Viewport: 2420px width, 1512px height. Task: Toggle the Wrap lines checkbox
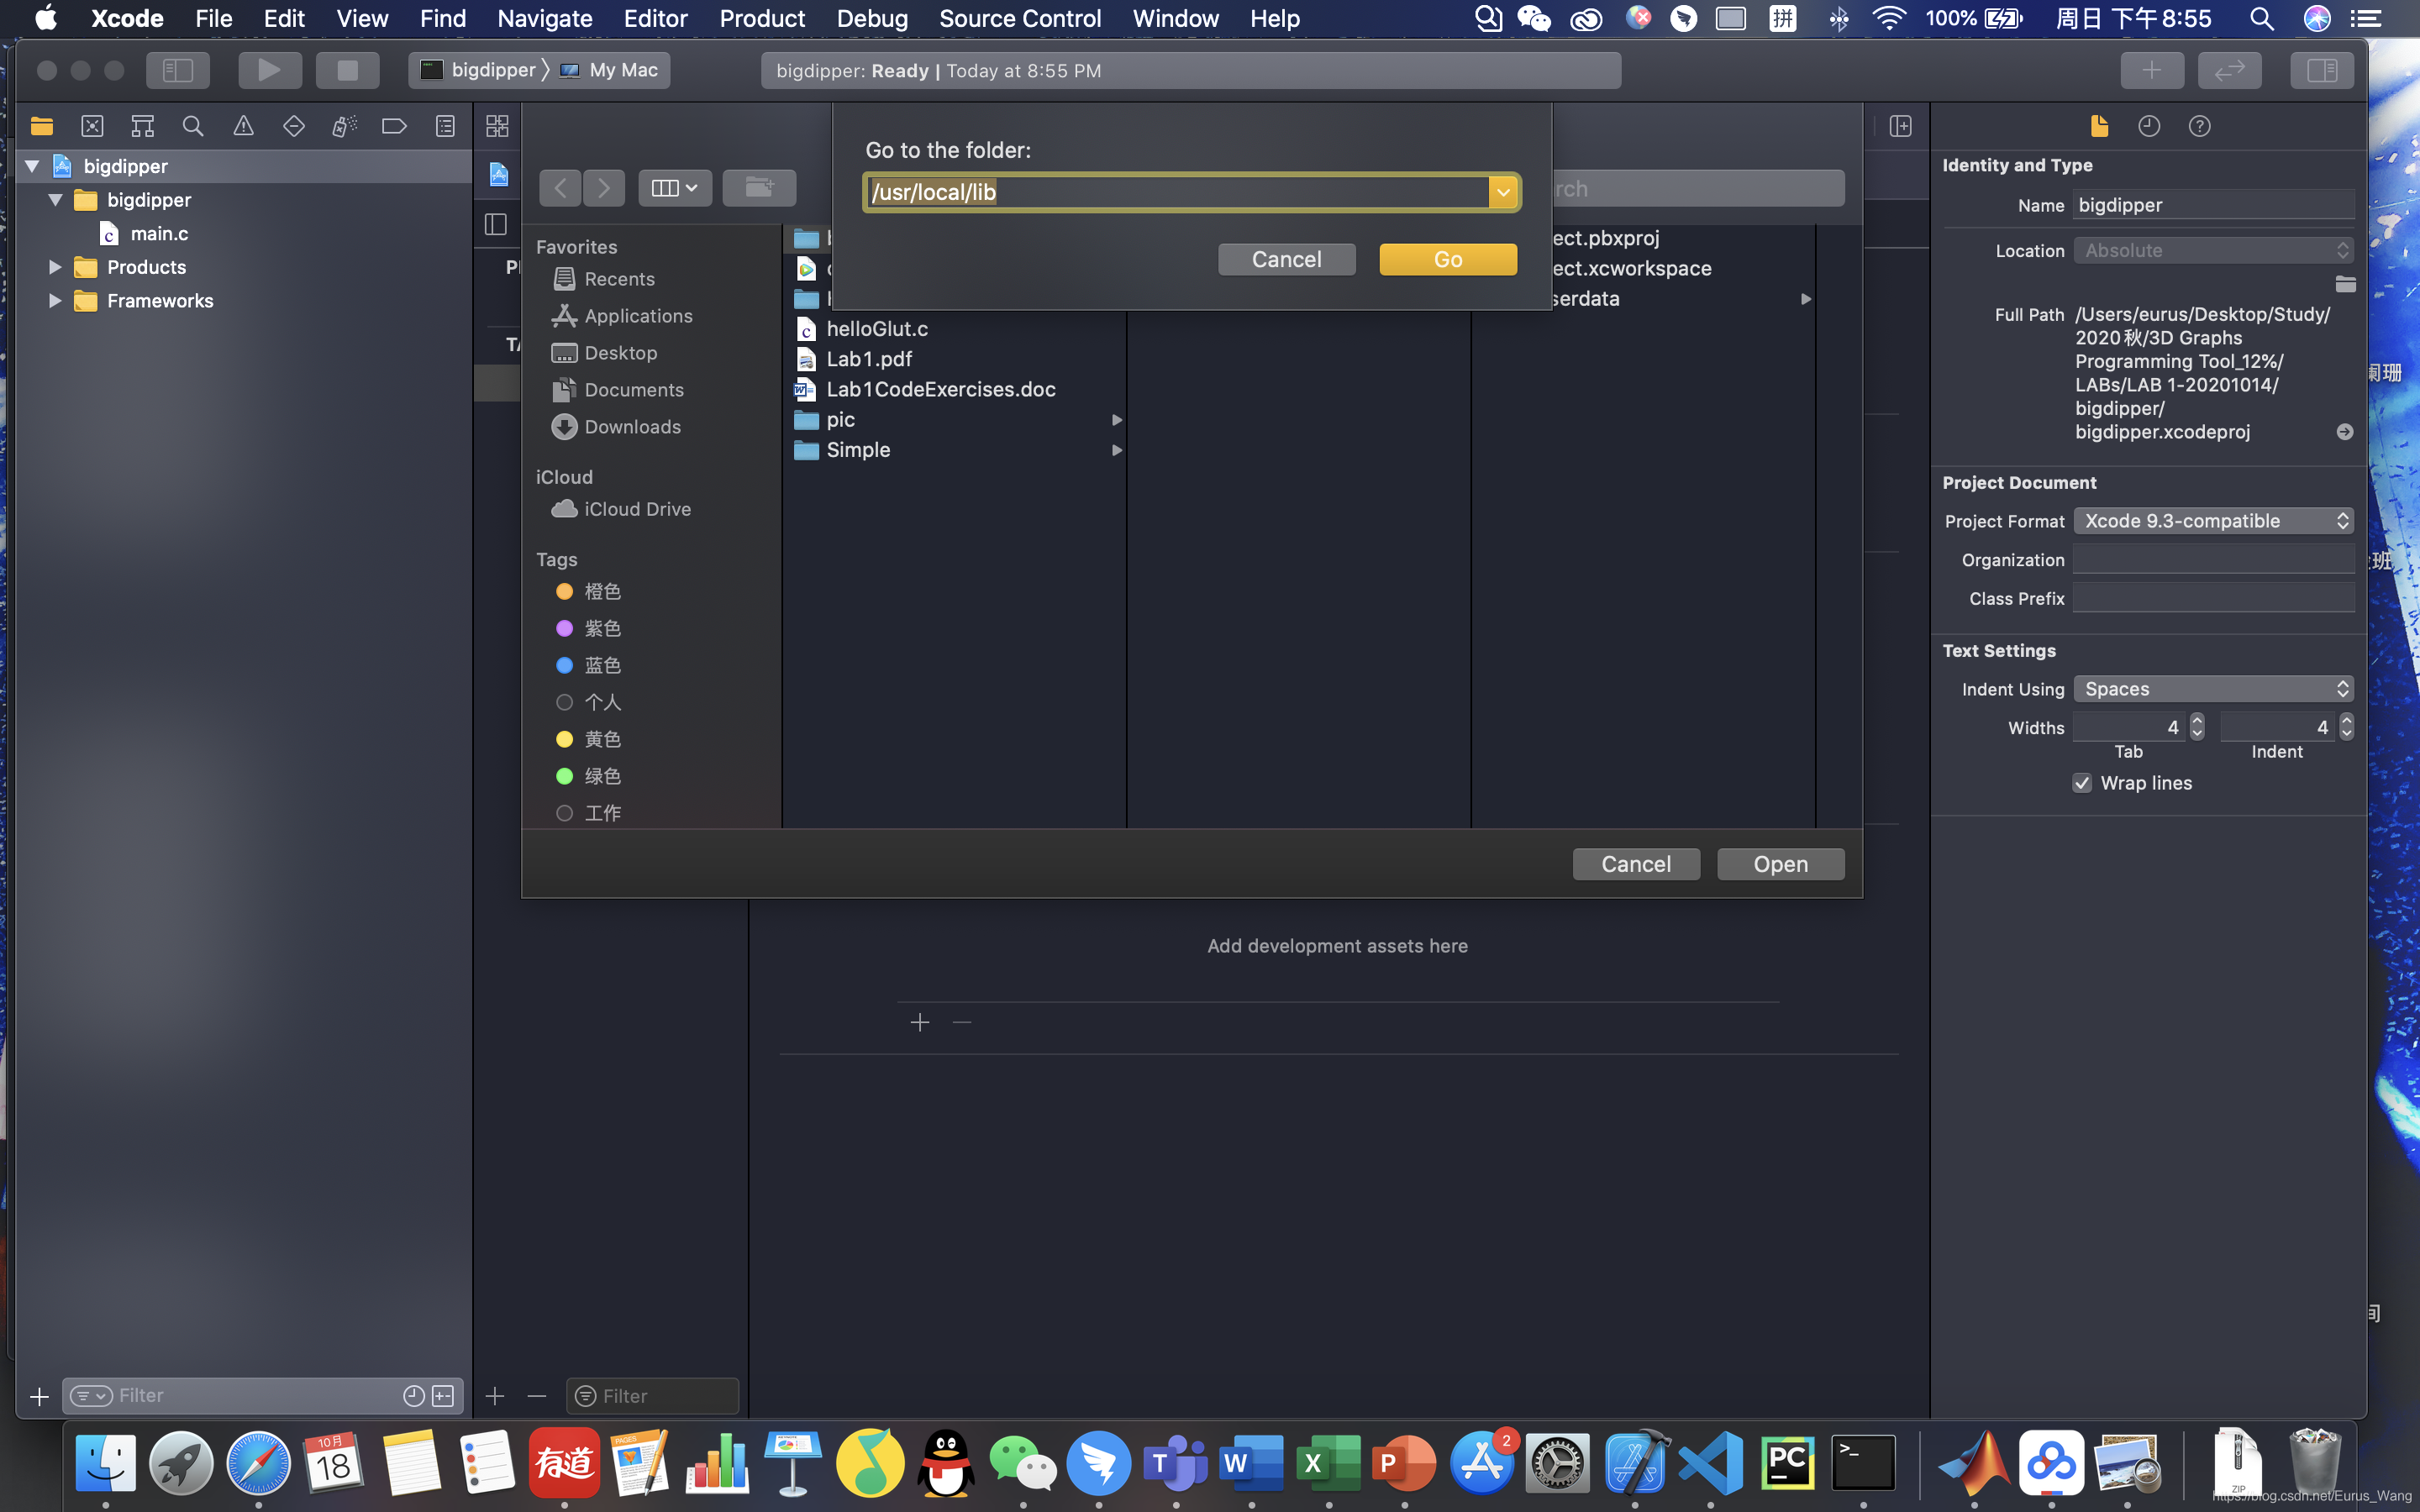coord(2082,782)
